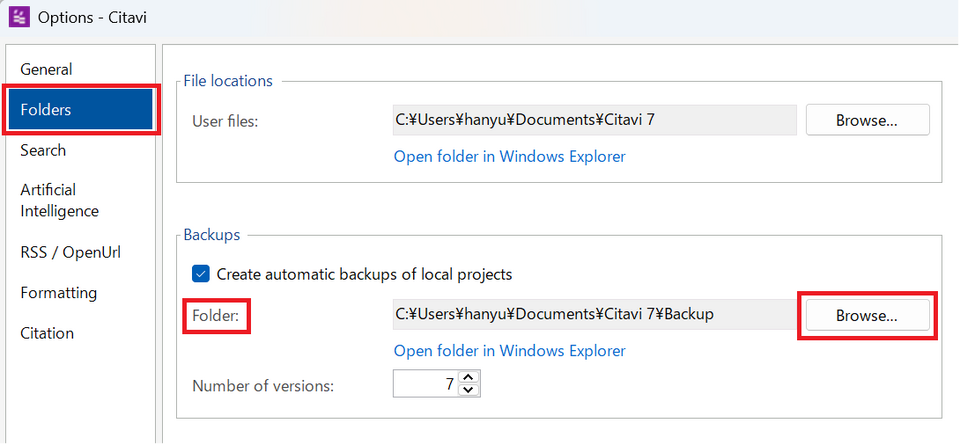Click the Number of versions value field
Screen dimensions: 960x445
(x=426, y=384)
